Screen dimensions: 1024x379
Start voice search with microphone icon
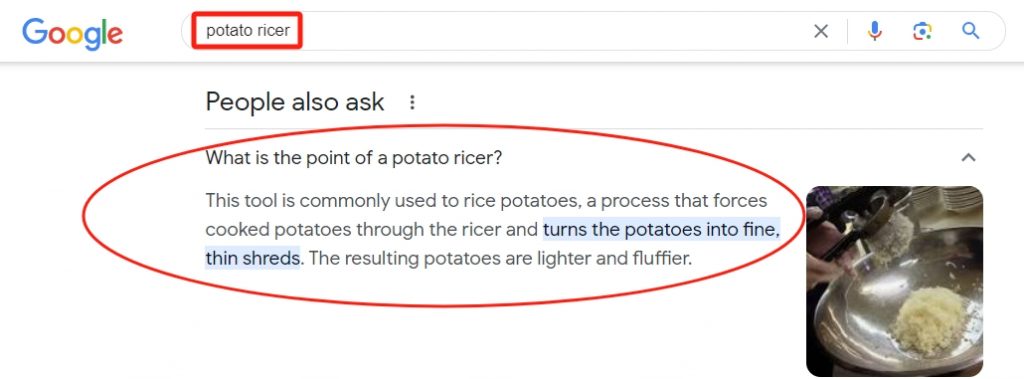[874, 31]
